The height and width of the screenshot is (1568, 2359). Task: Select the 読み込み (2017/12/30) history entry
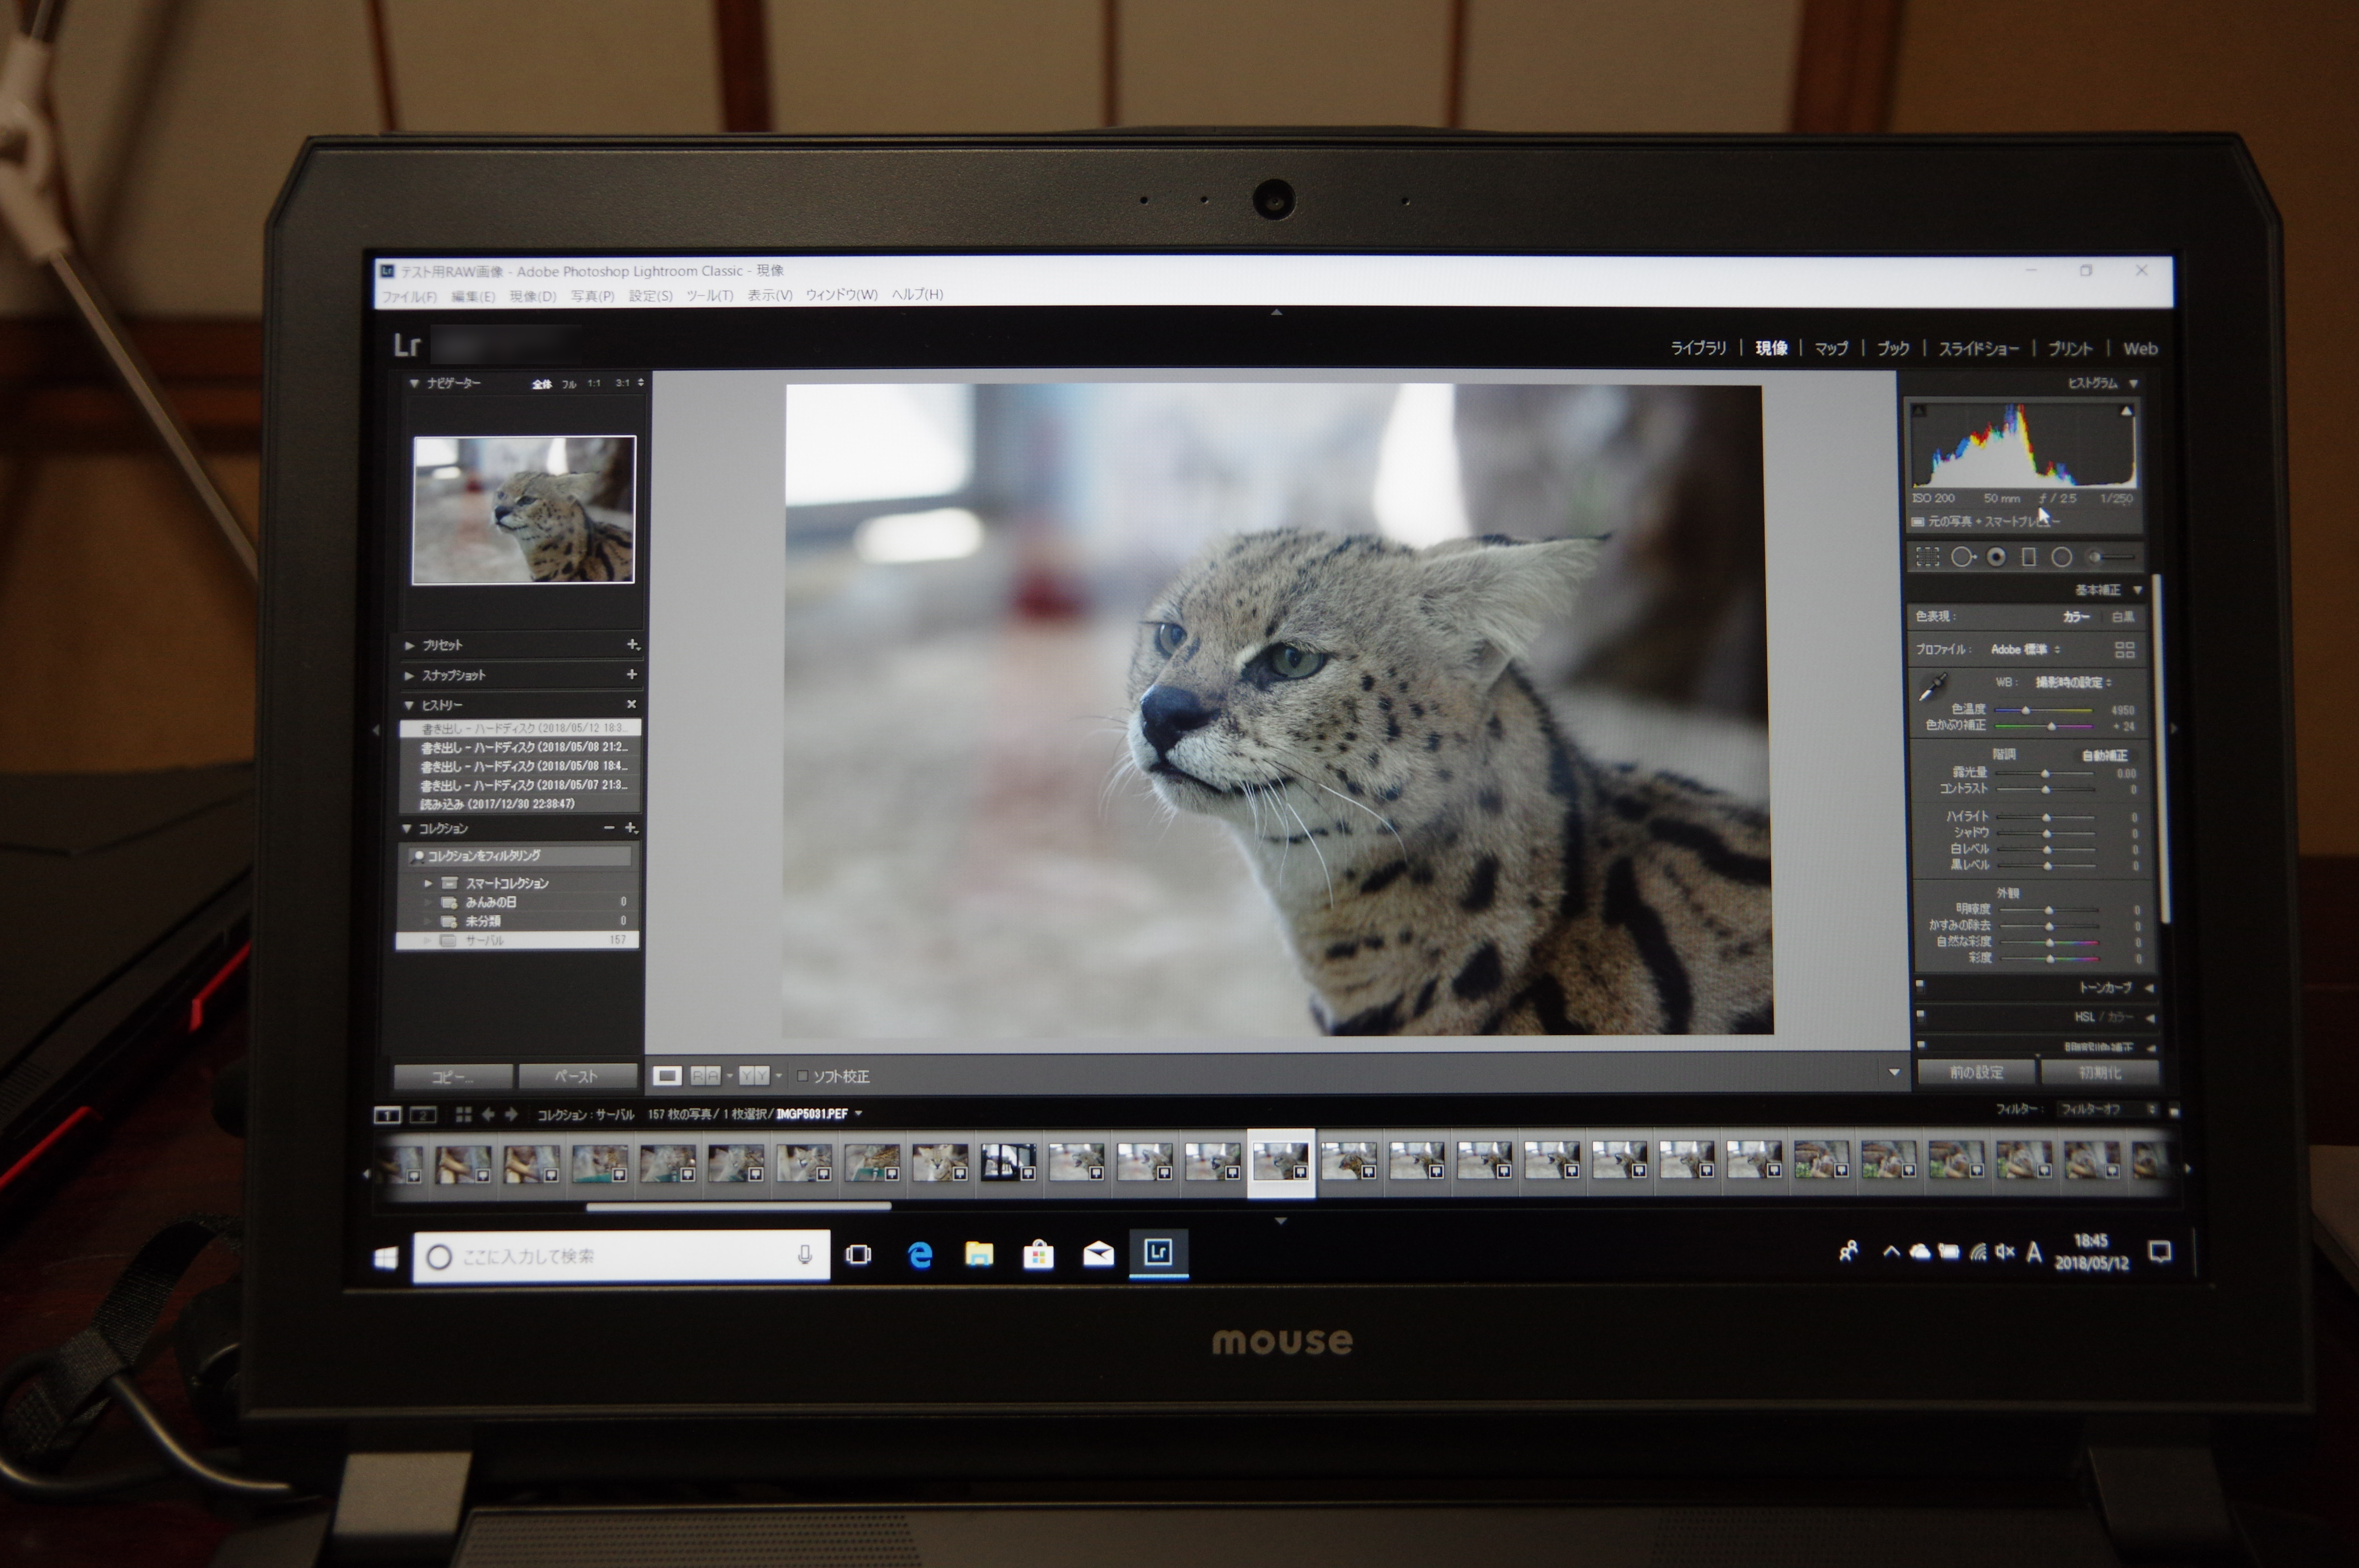(519, 804)
